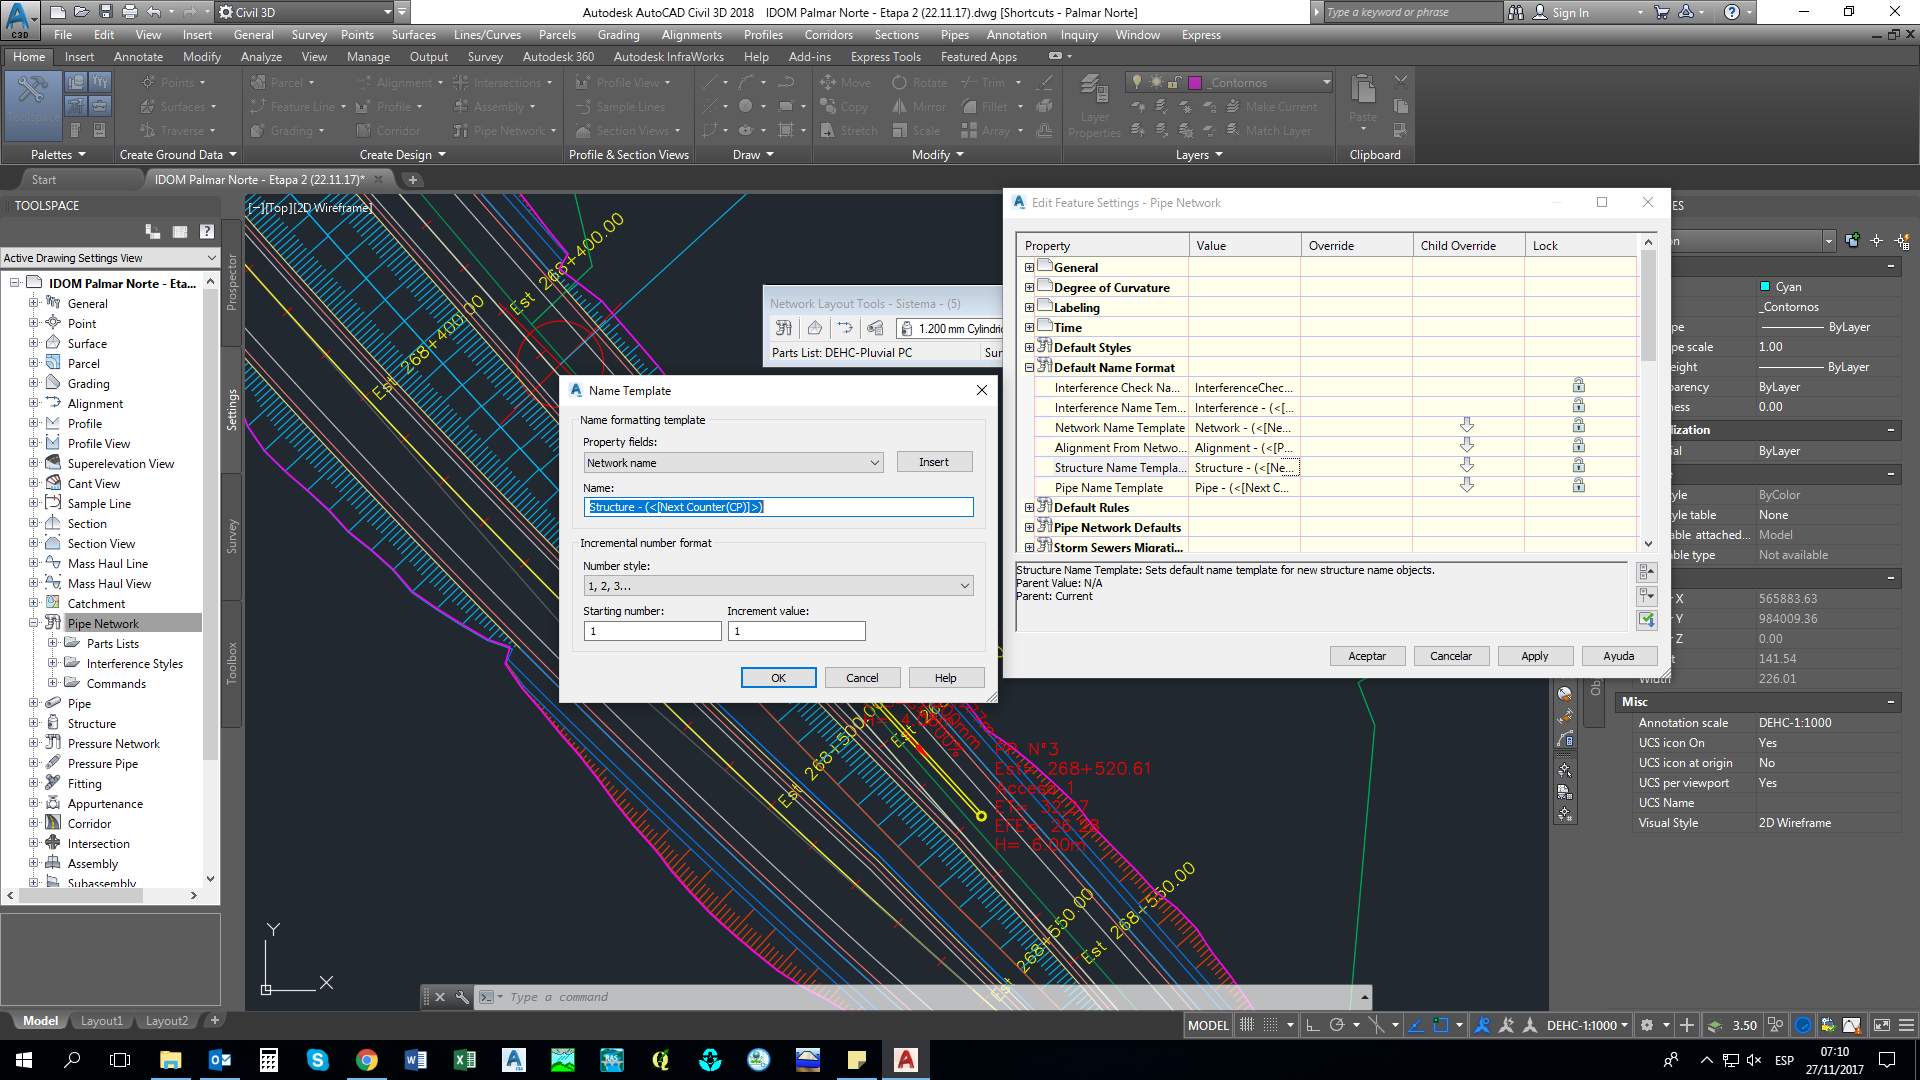Open Parts List icon in Network Layout Tools
1920x1080 pixels.
click(x=876, y=328)
